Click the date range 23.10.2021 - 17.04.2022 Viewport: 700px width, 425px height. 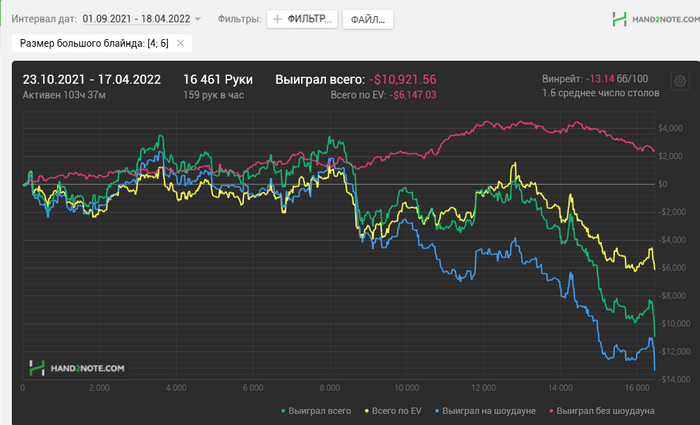92,79
